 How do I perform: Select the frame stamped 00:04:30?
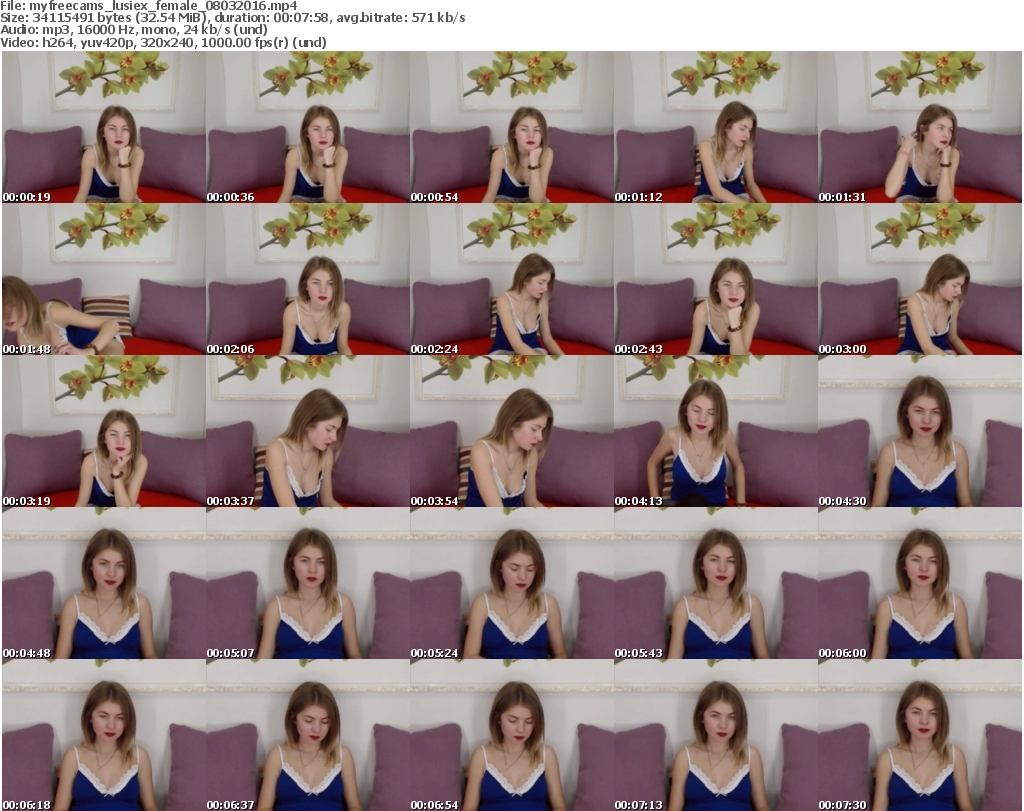tap(920, 432)
